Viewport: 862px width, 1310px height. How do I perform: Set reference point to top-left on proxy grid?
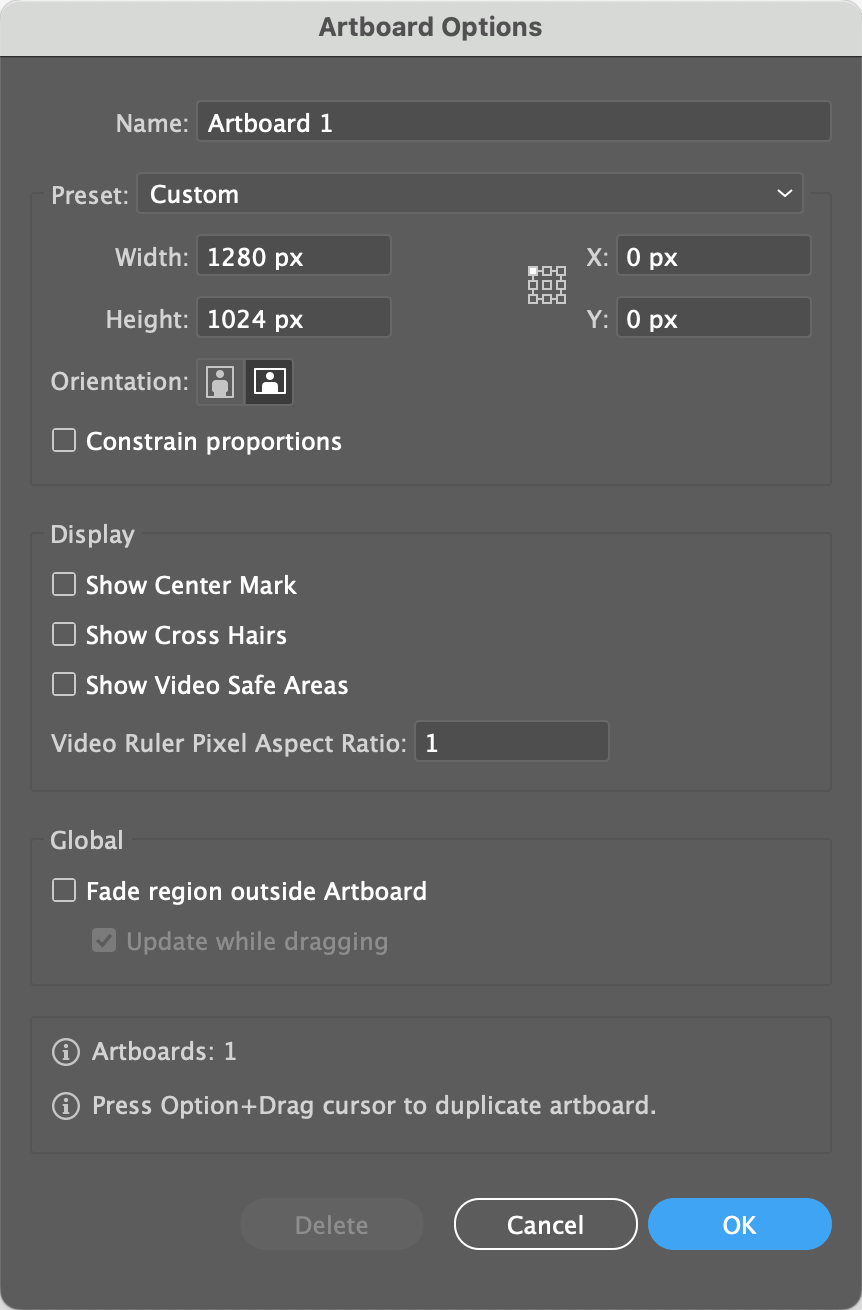pyautogui.click(x=532, y=270)
